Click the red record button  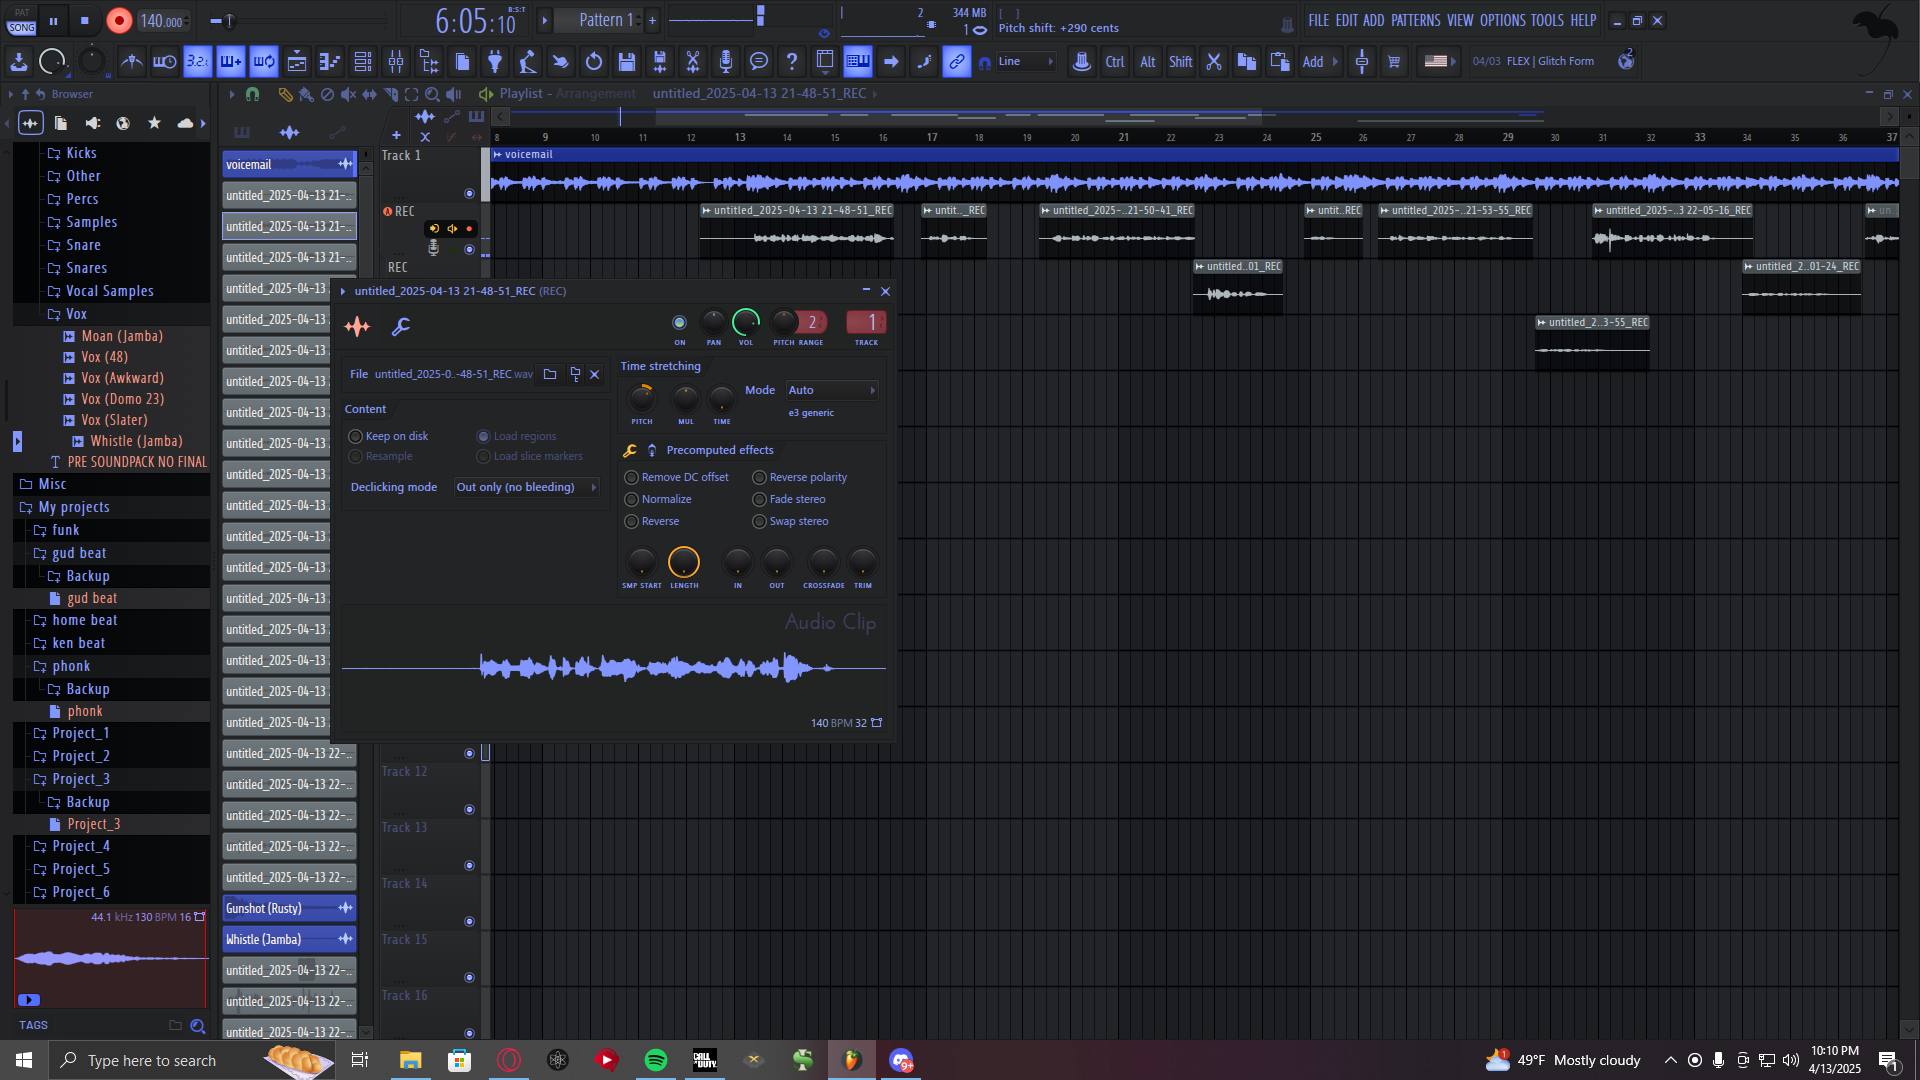tap(119, 21)
